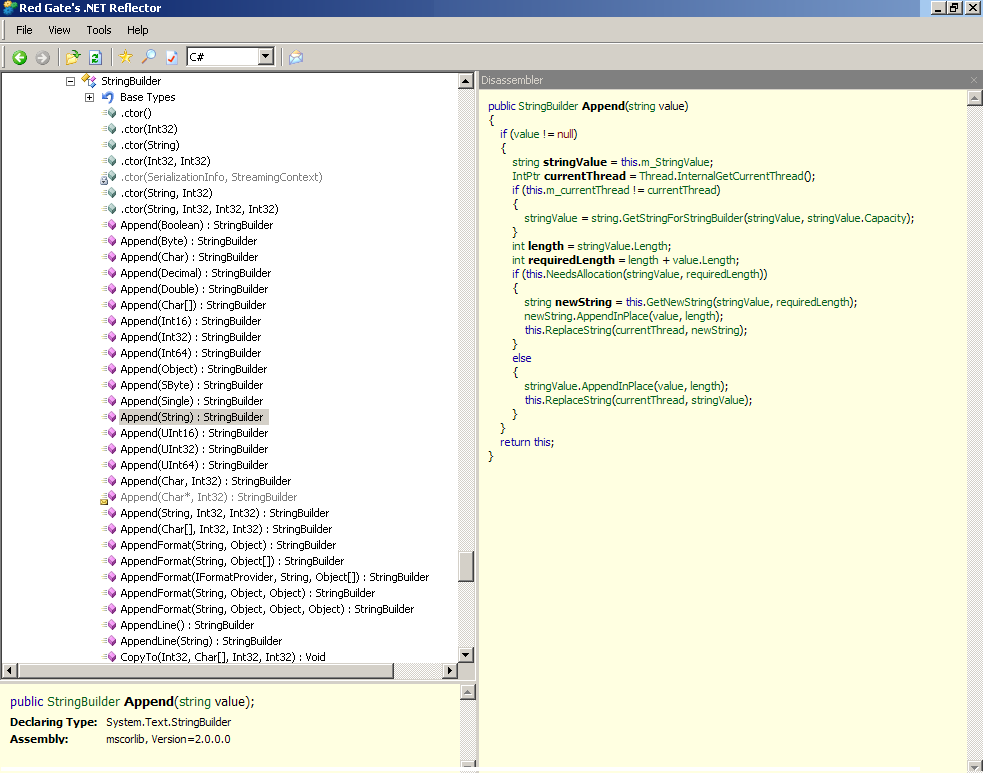The height and width of the screenshot is (773, 983).
Task: Follow the IntPtr type link
Action: (526, 176)
